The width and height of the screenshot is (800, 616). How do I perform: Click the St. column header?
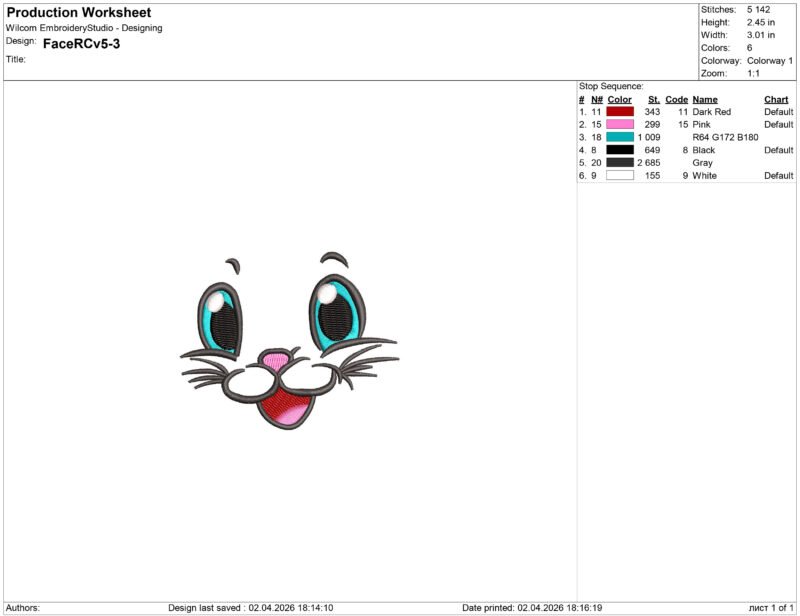(652, 99)
